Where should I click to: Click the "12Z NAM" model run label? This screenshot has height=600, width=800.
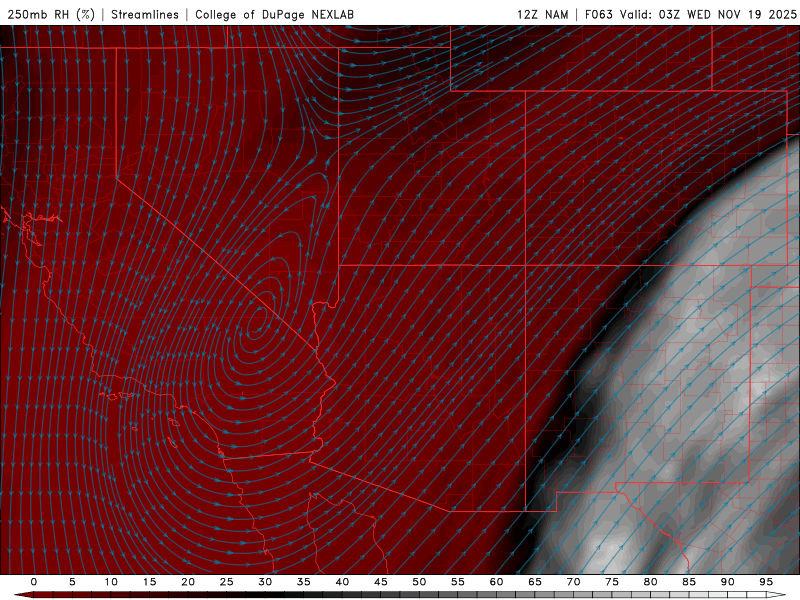point(542,14)
